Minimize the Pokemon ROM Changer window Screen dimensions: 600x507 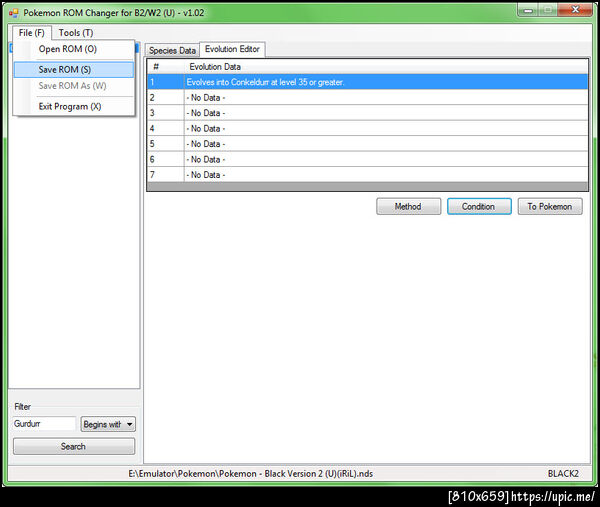point(528,10)
